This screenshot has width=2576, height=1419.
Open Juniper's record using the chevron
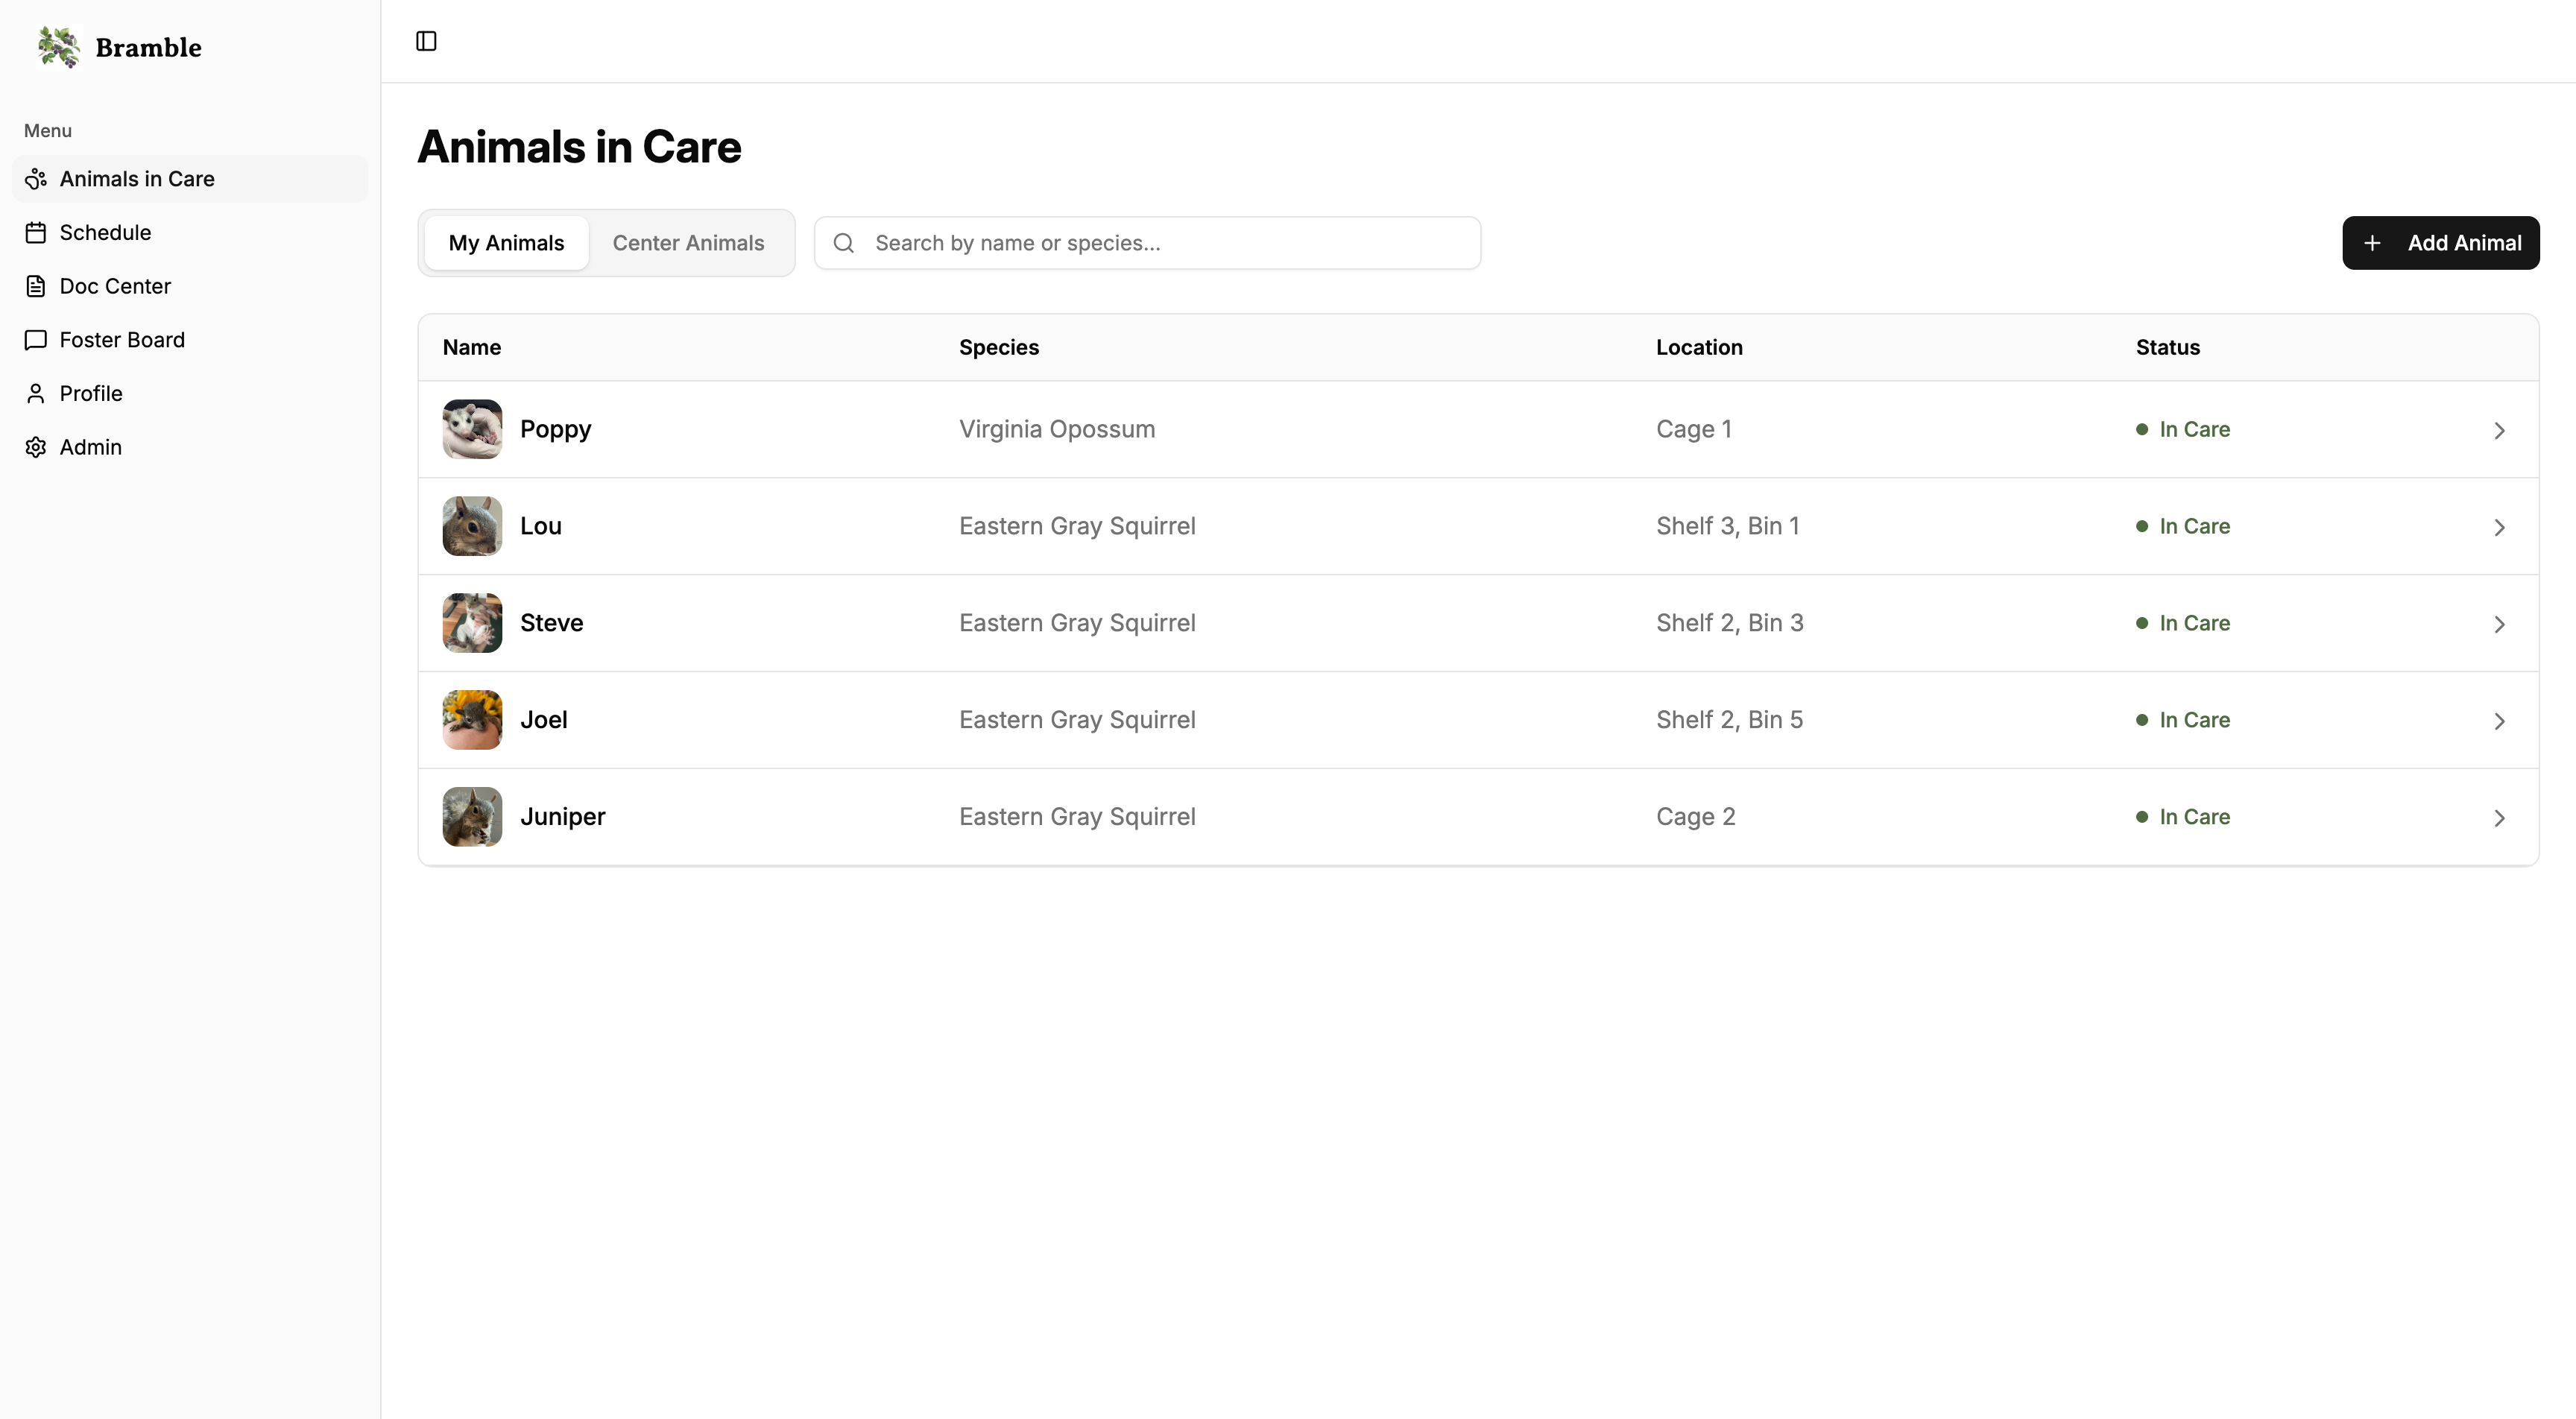2499,818
